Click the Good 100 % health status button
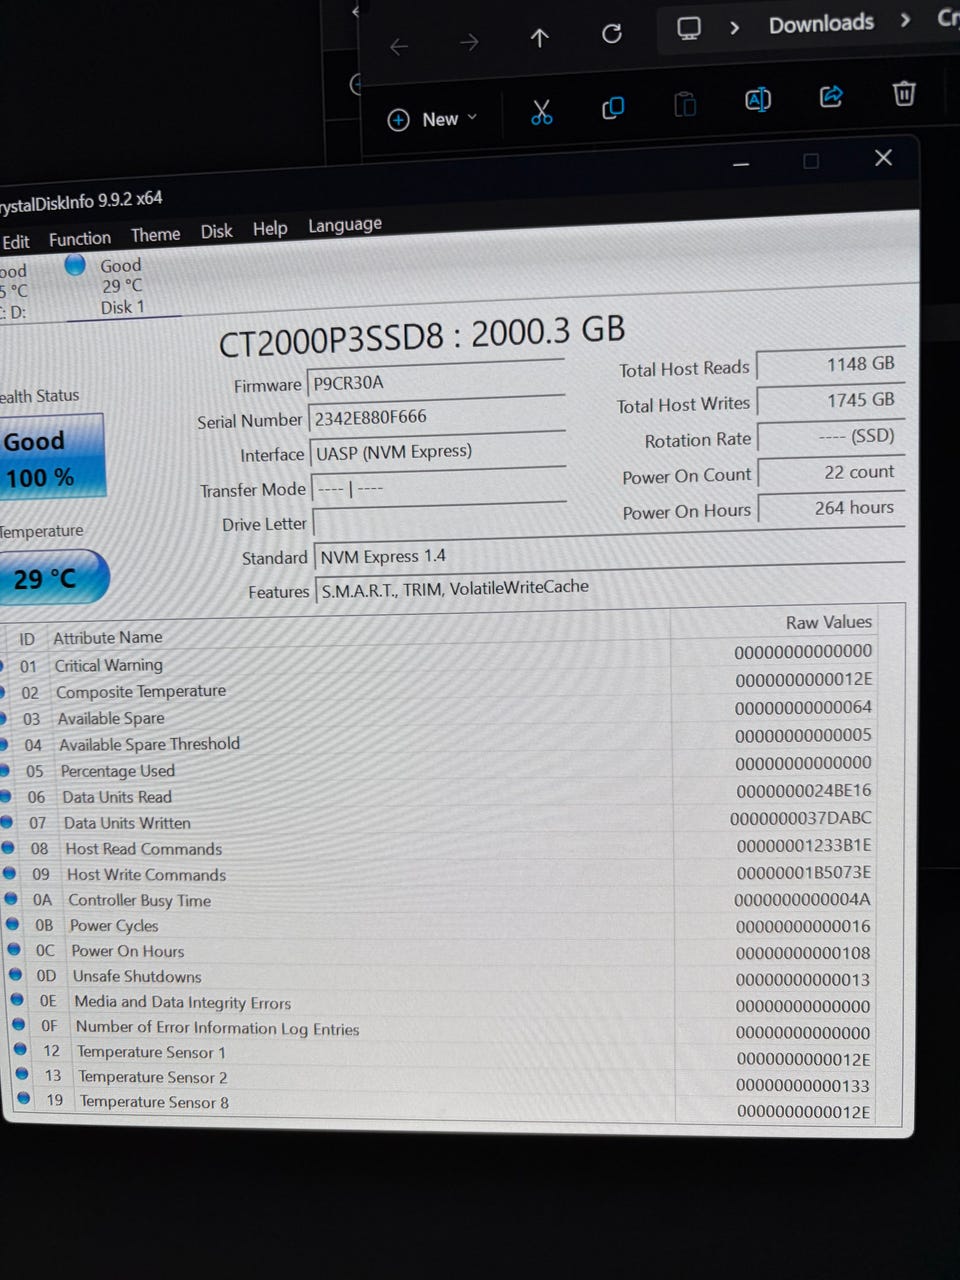 pos(50,458)
